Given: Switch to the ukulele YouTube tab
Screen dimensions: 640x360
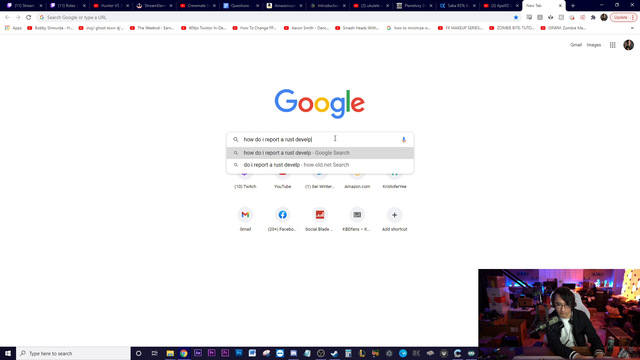Looking at the screenshot, I should (371, 6).
